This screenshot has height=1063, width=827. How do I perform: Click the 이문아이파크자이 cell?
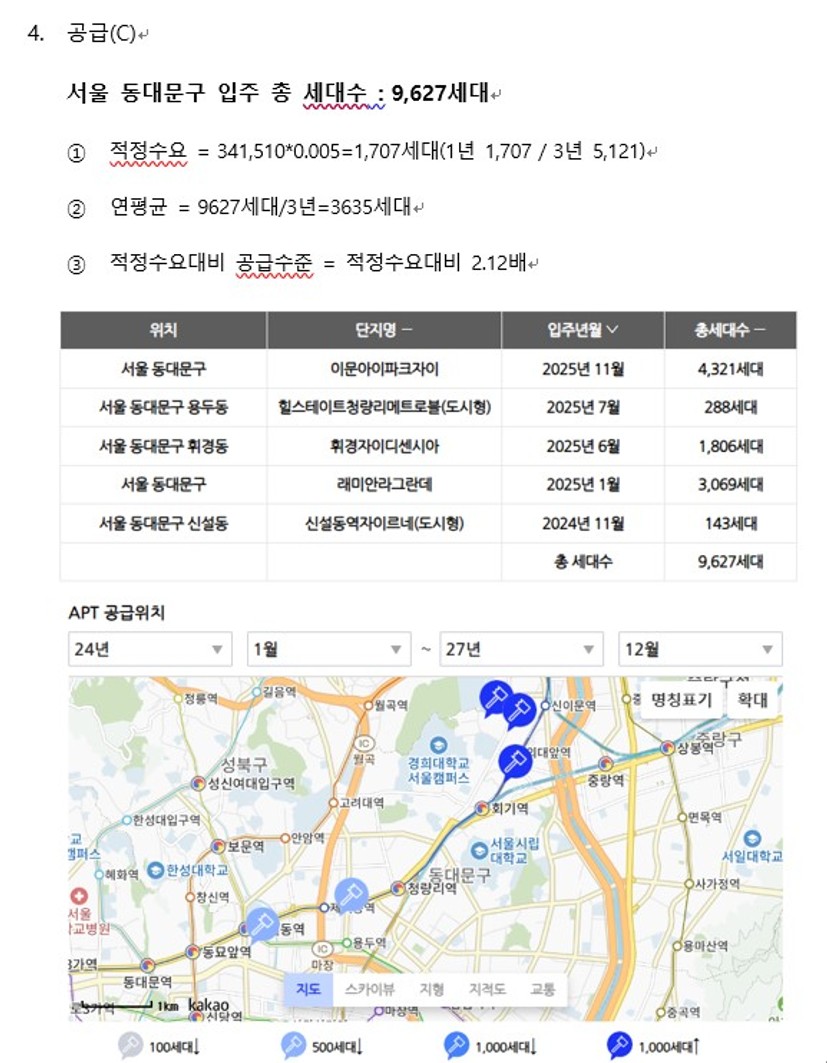[384, 369]
